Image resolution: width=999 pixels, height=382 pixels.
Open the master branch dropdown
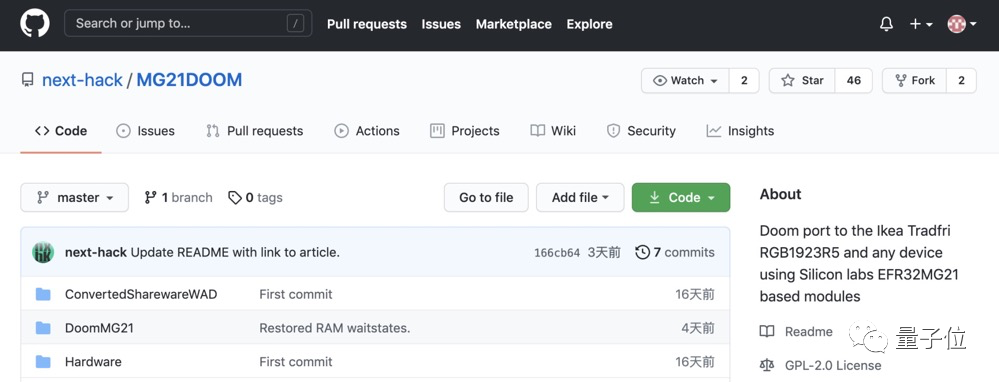click(75, 197)
